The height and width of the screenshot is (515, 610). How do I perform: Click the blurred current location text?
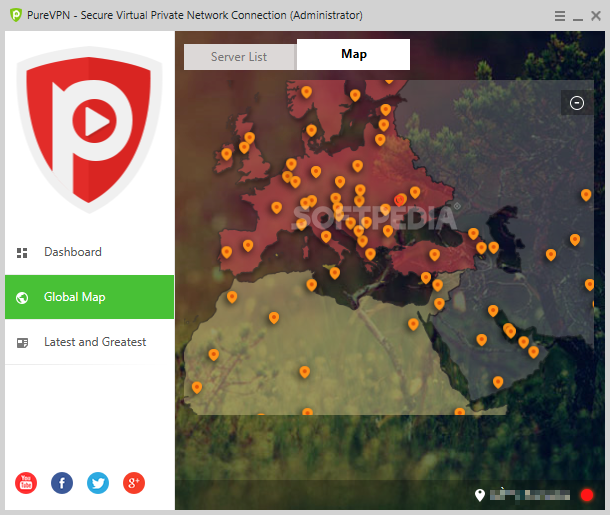[529, 495]
